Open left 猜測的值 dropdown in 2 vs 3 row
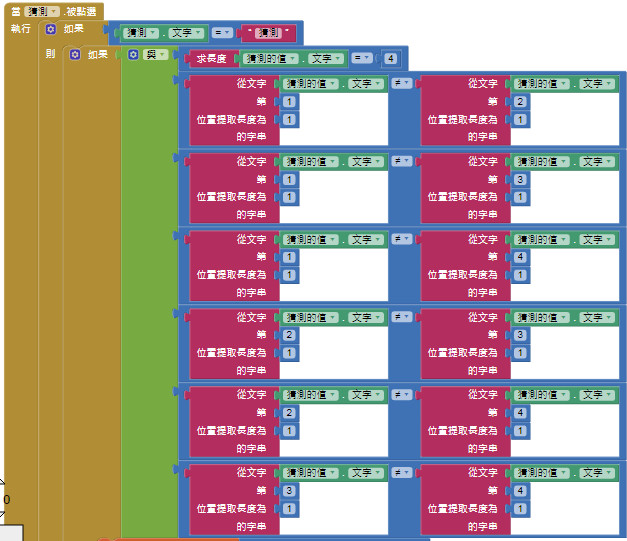This screenshot has height=541, width=627. click(311, 317)
